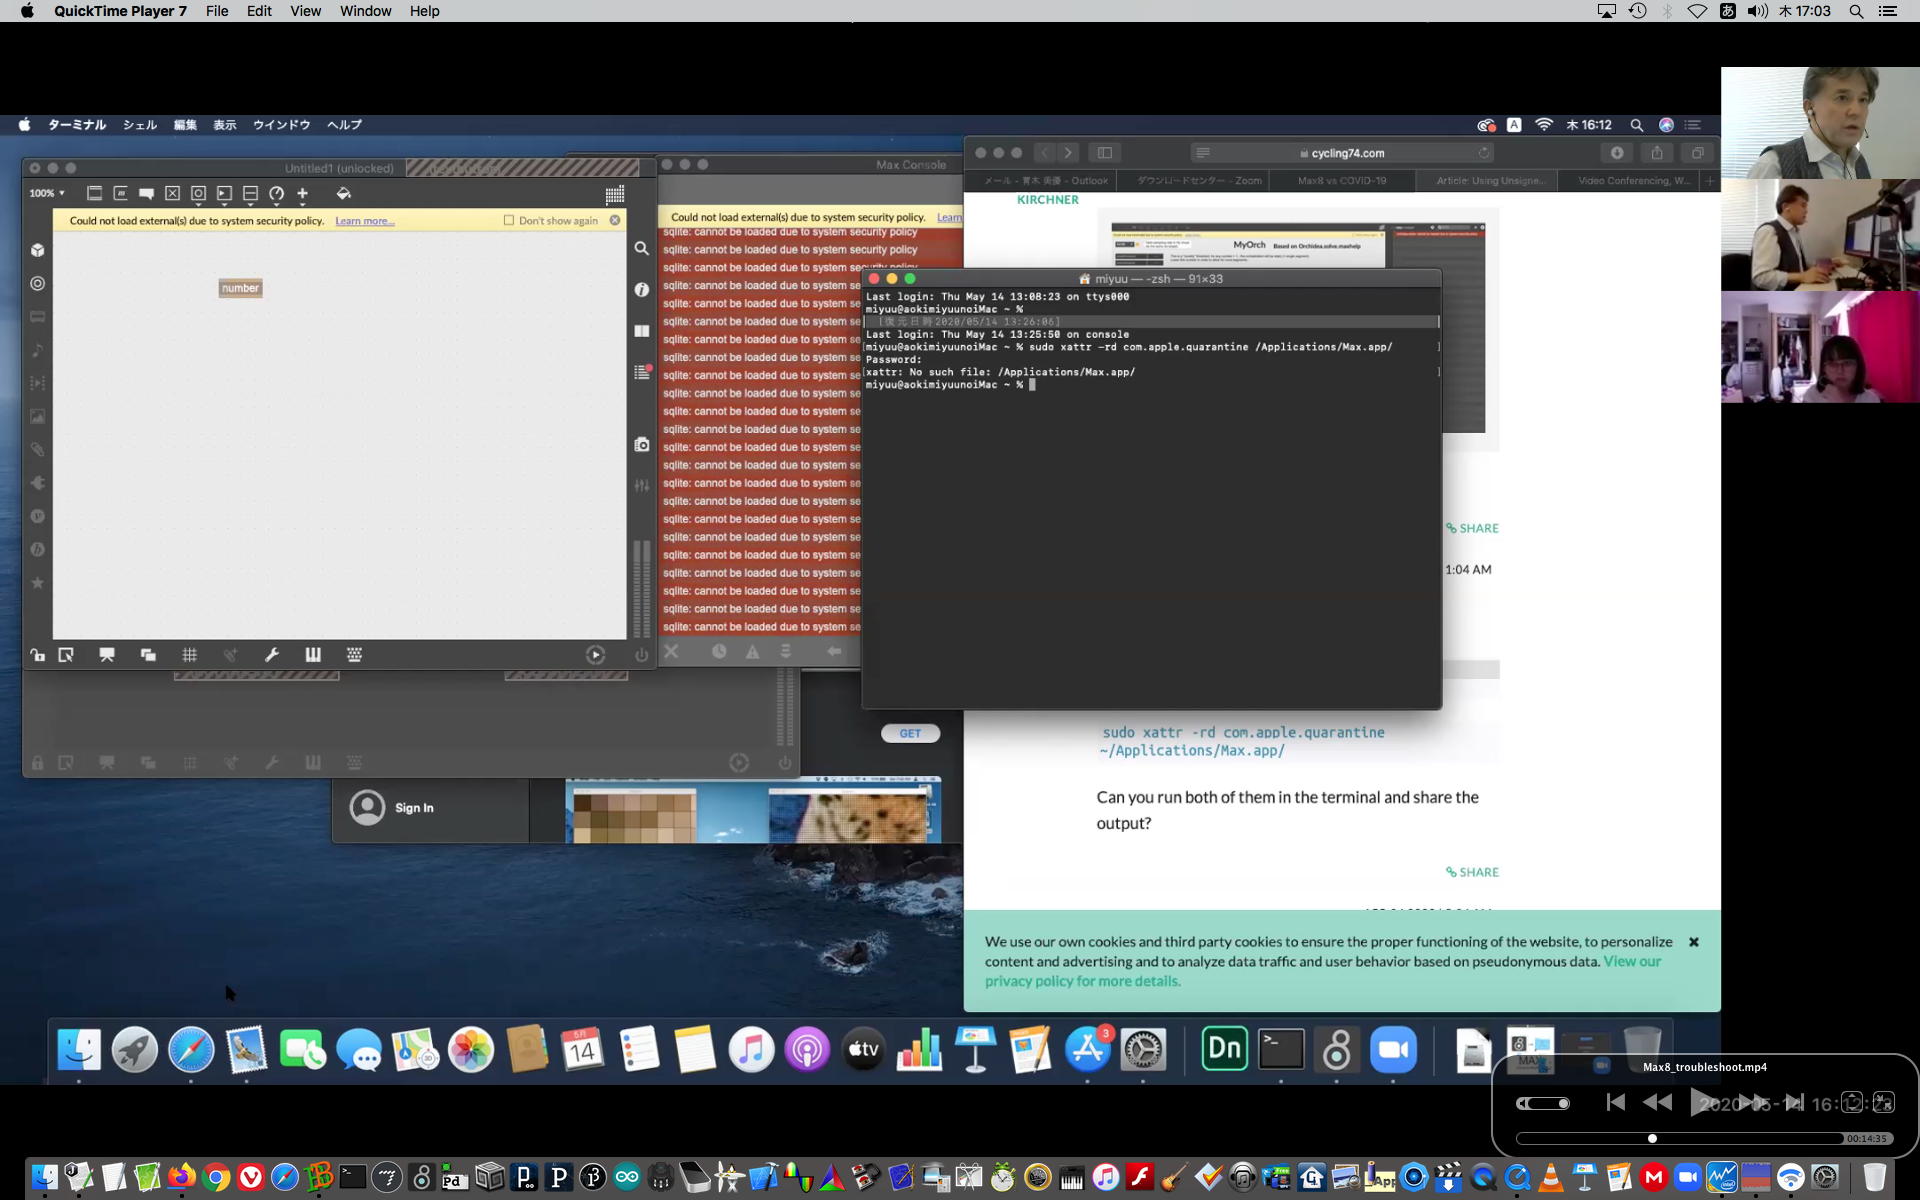
Task: Skip to the beginning of movie
Action: point(1615,1102)
